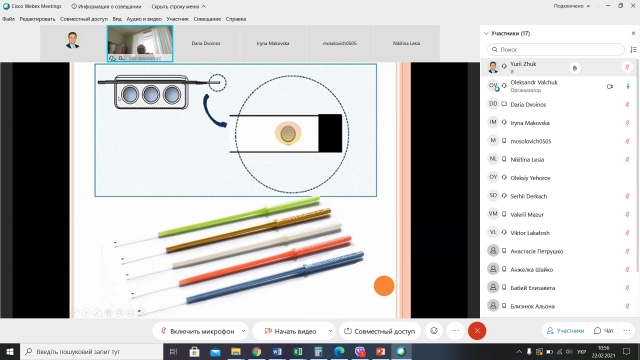Open the Вид menu
640x360 pixels.
point(117,19)
